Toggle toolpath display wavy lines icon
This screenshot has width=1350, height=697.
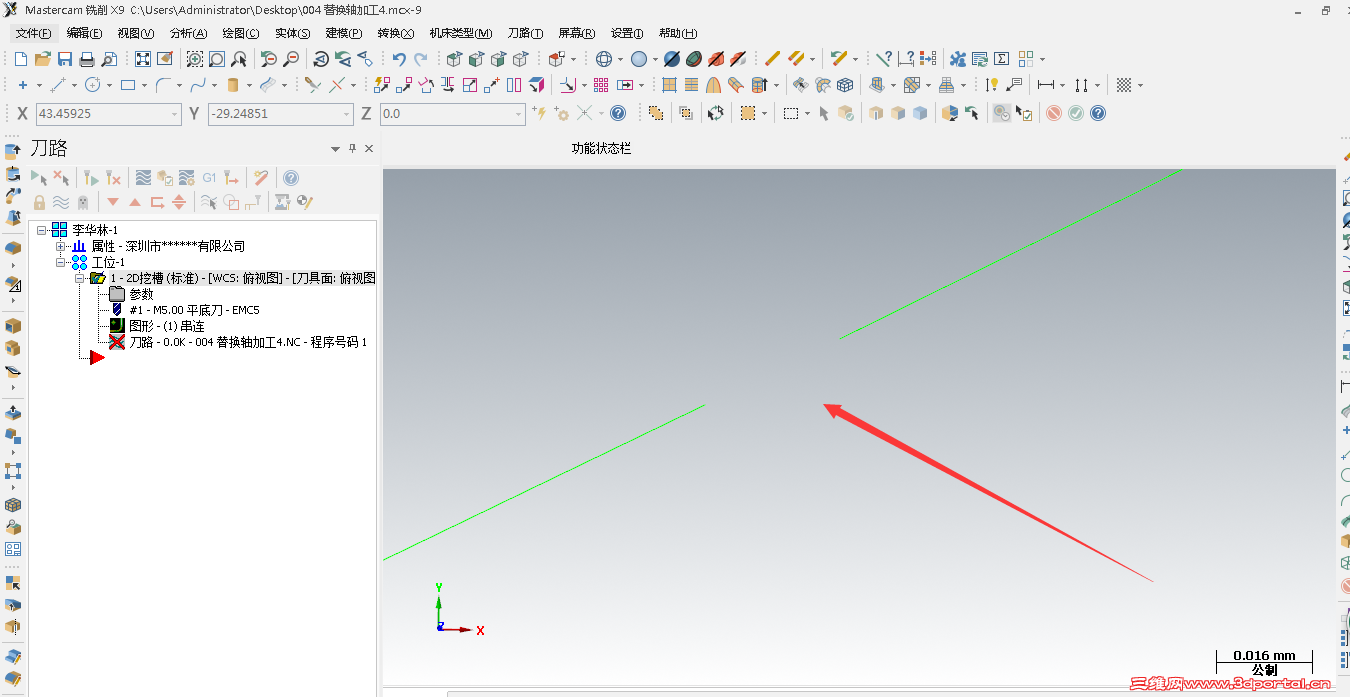pyautogui.click(x=61, y=202)
